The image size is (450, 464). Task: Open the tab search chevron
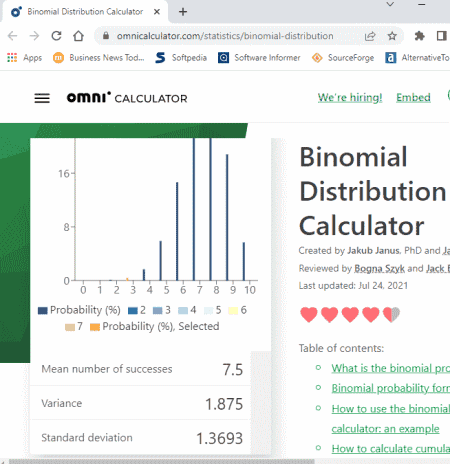(390, 4)
